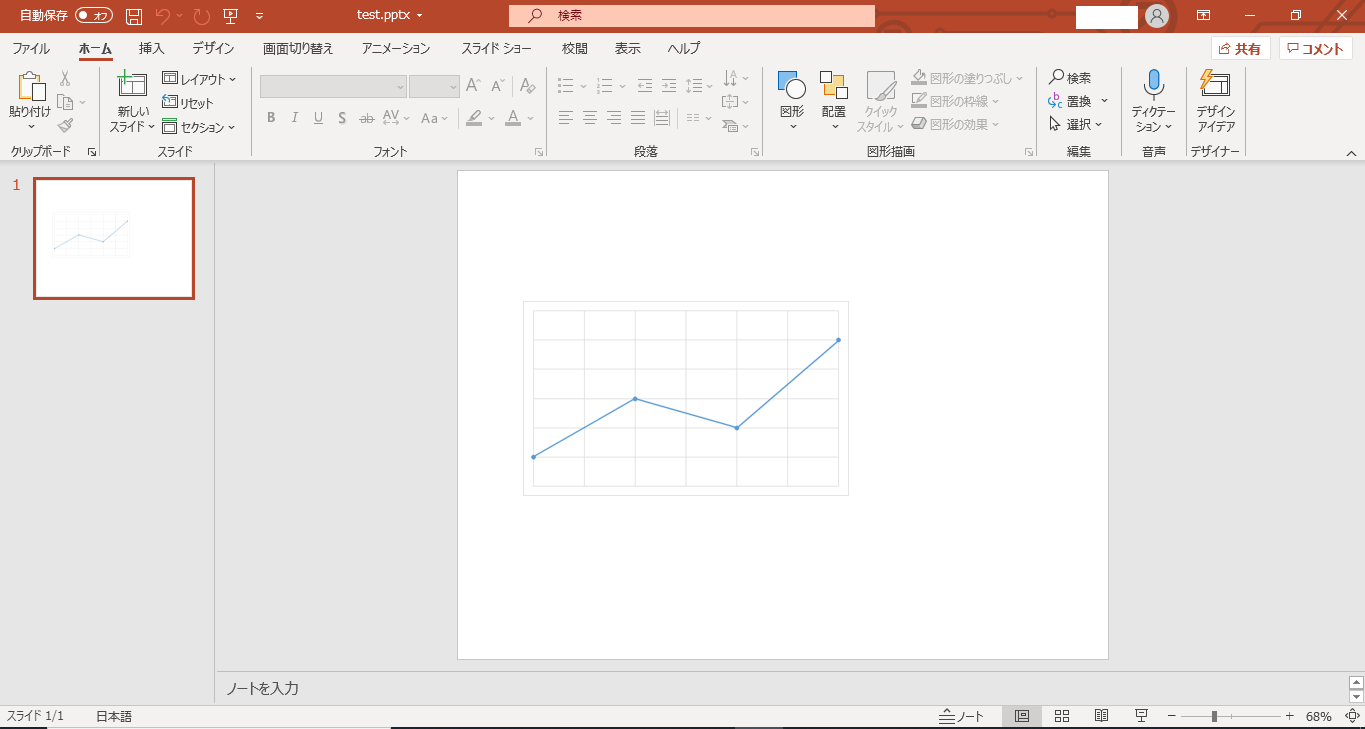Click the Redo arrow icon
Viewport: 1365px width, 729px height.
[x=202, y=16]
